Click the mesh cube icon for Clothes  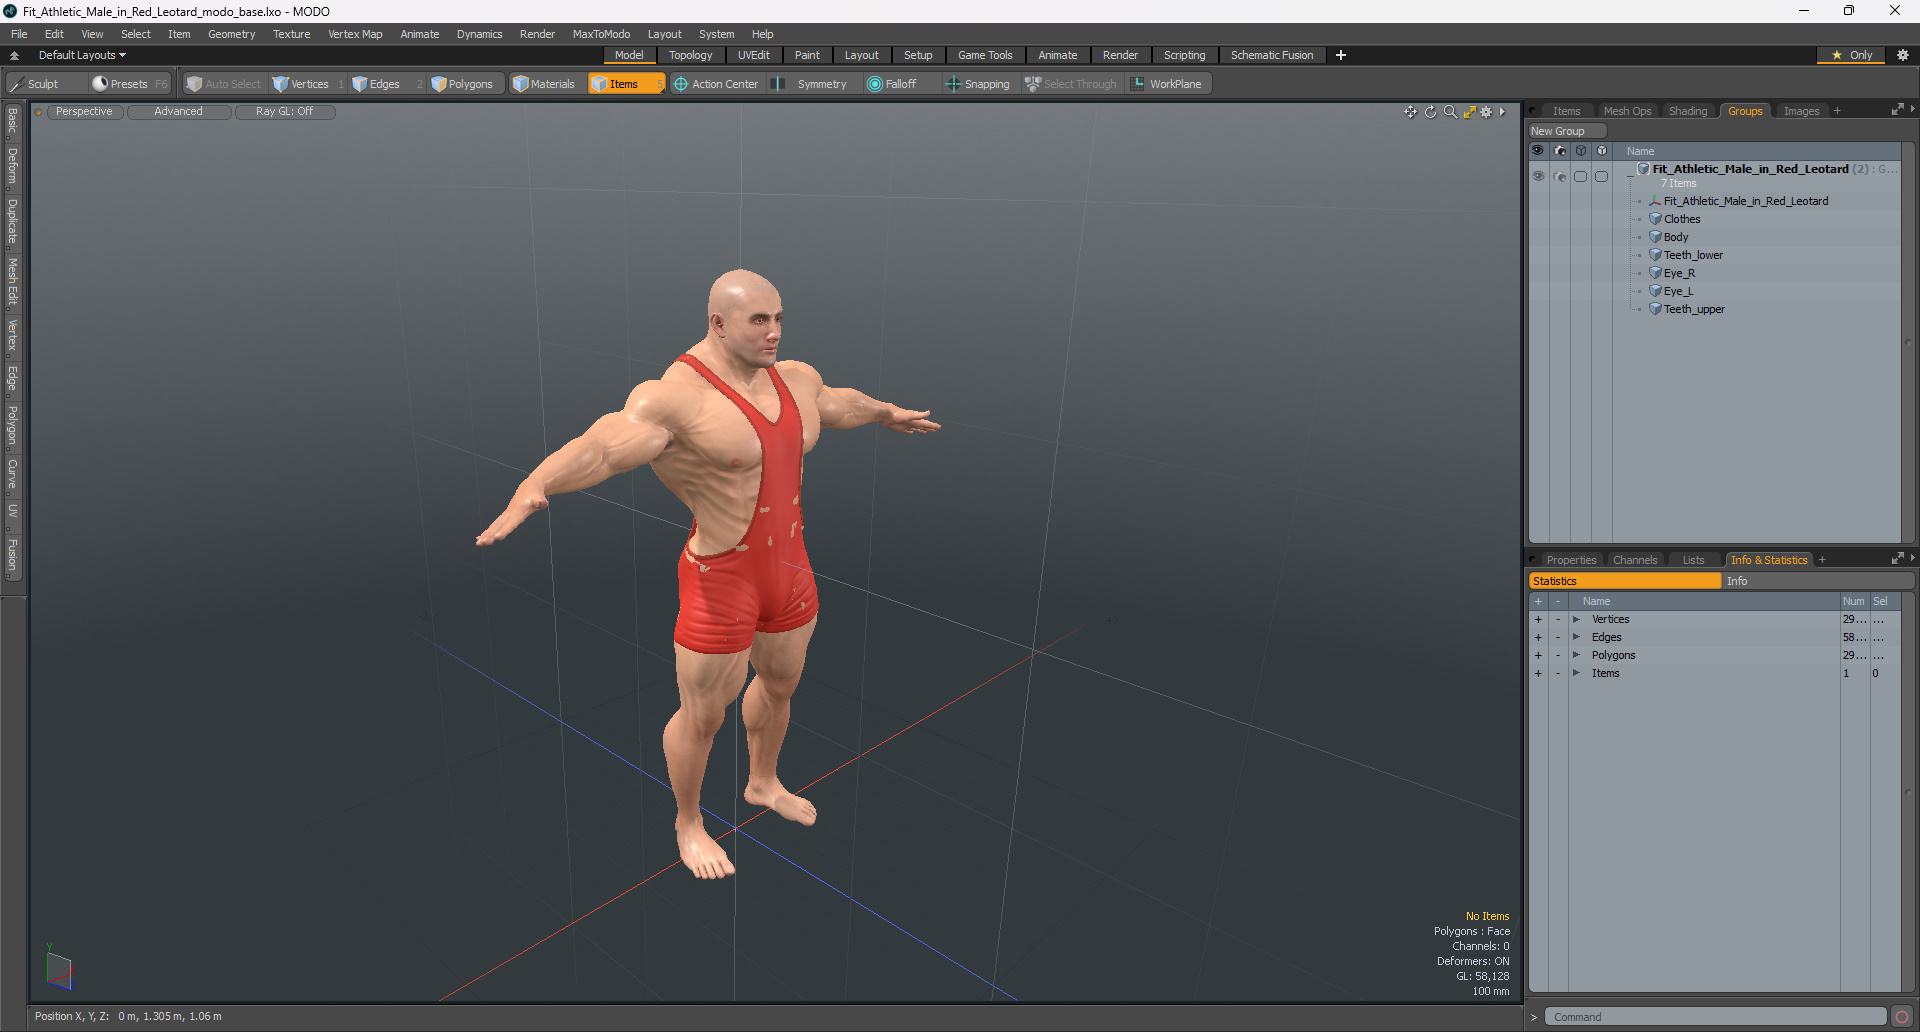[1655, 219]
